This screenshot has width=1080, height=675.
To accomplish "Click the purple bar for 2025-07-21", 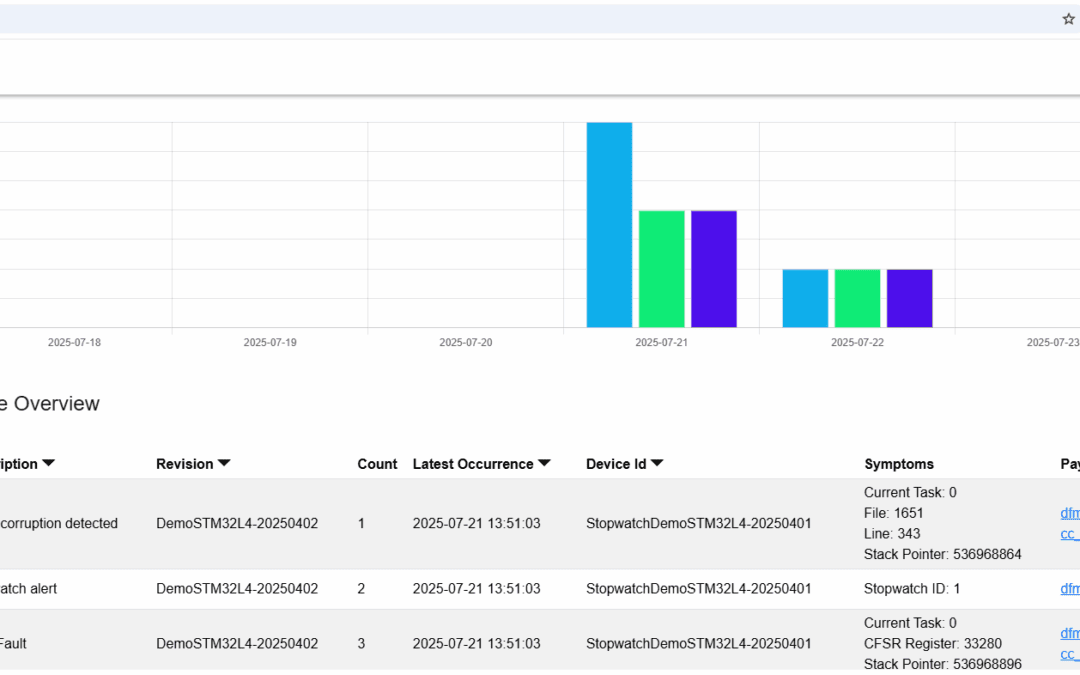I will point(714,269).
